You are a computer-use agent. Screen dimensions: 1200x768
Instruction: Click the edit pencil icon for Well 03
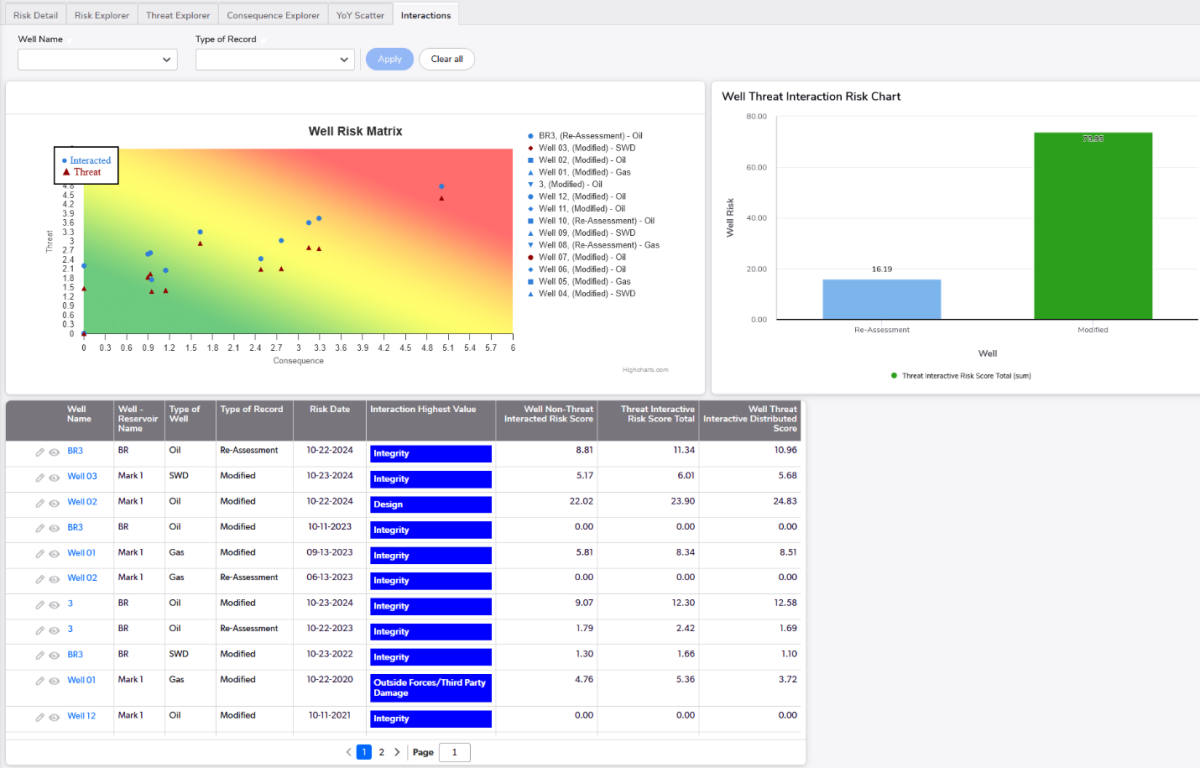(40, 477)
